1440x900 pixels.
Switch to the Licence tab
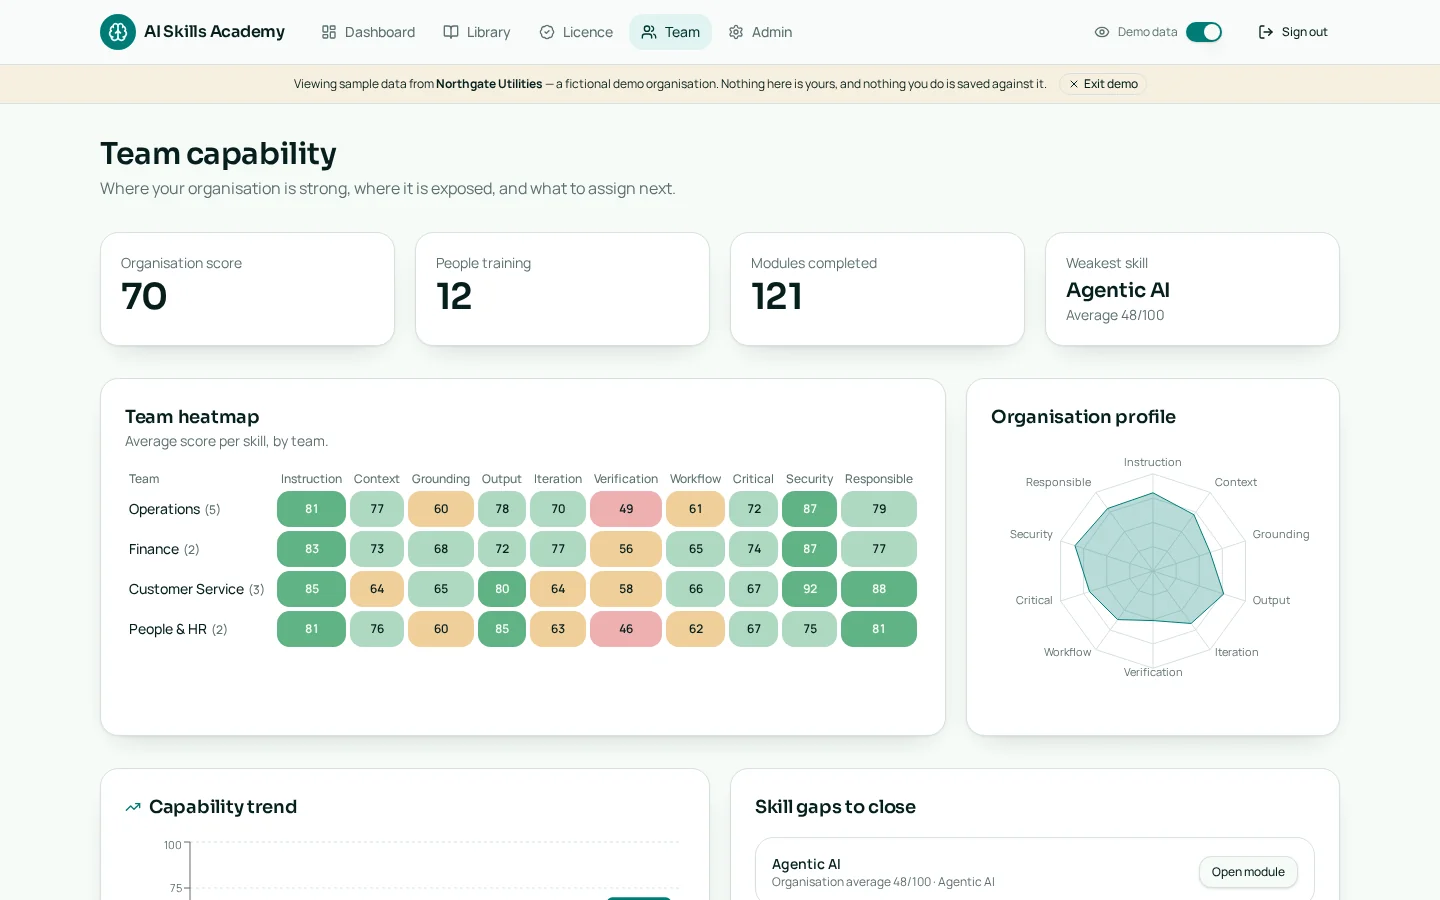[x=576, y=32]
